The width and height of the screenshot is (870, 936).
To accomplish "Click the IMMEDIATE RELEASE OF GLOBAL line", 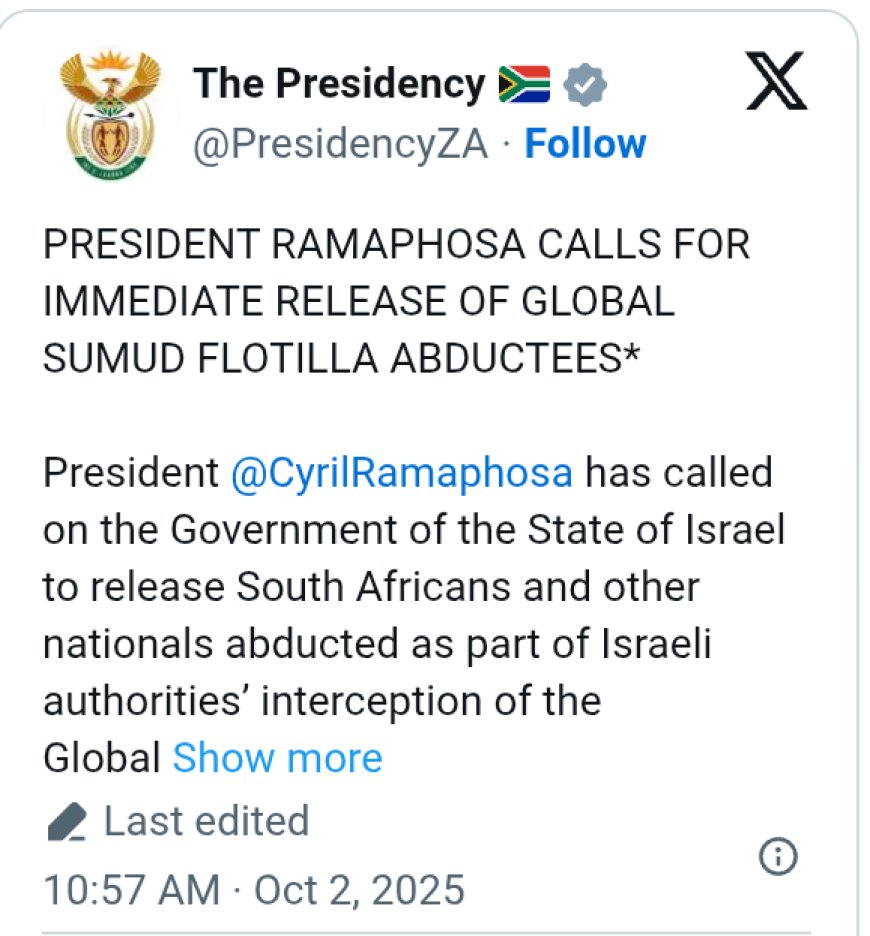I will click(358, 301).
